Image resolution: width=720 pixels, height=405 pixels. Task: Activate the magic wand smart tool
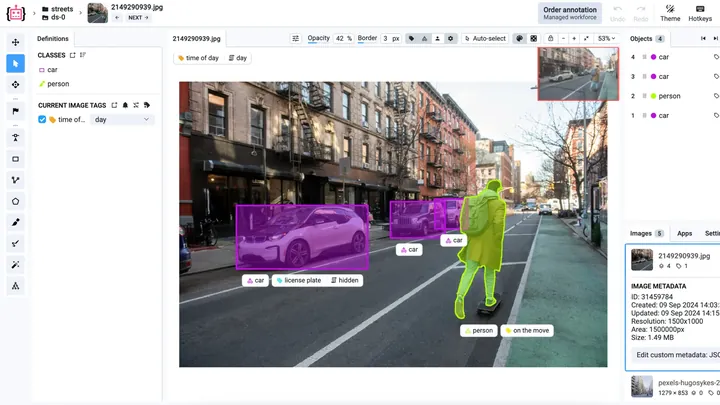click(16, 264)
